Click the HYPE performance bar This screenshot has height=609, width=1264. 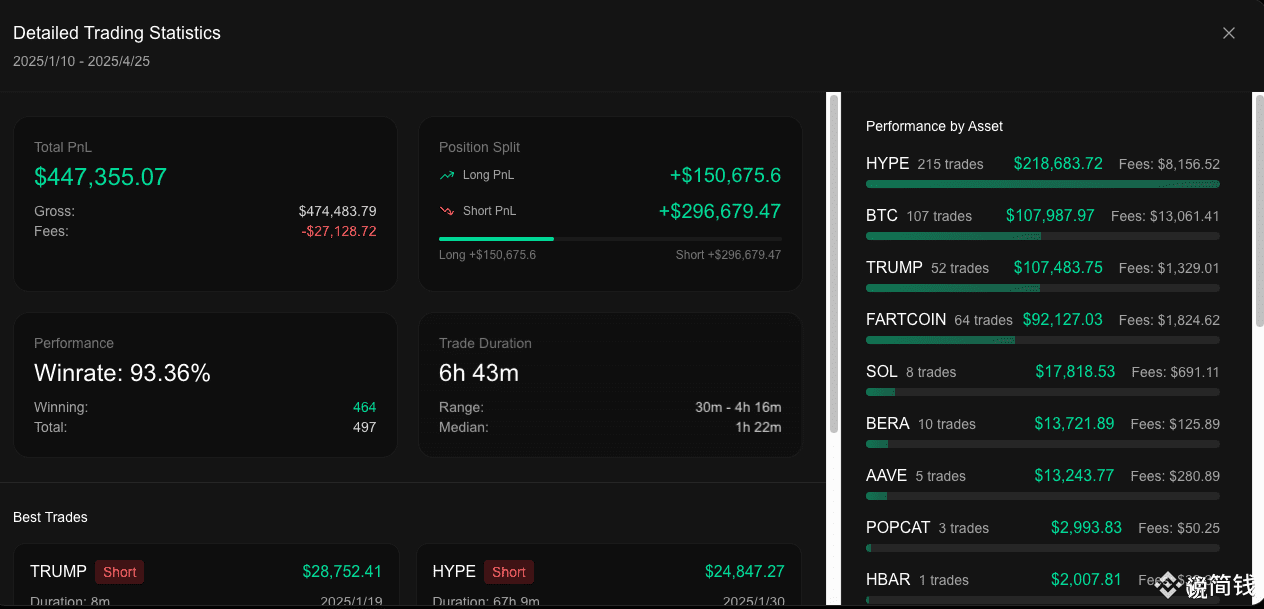click(x=1043, y=184)
